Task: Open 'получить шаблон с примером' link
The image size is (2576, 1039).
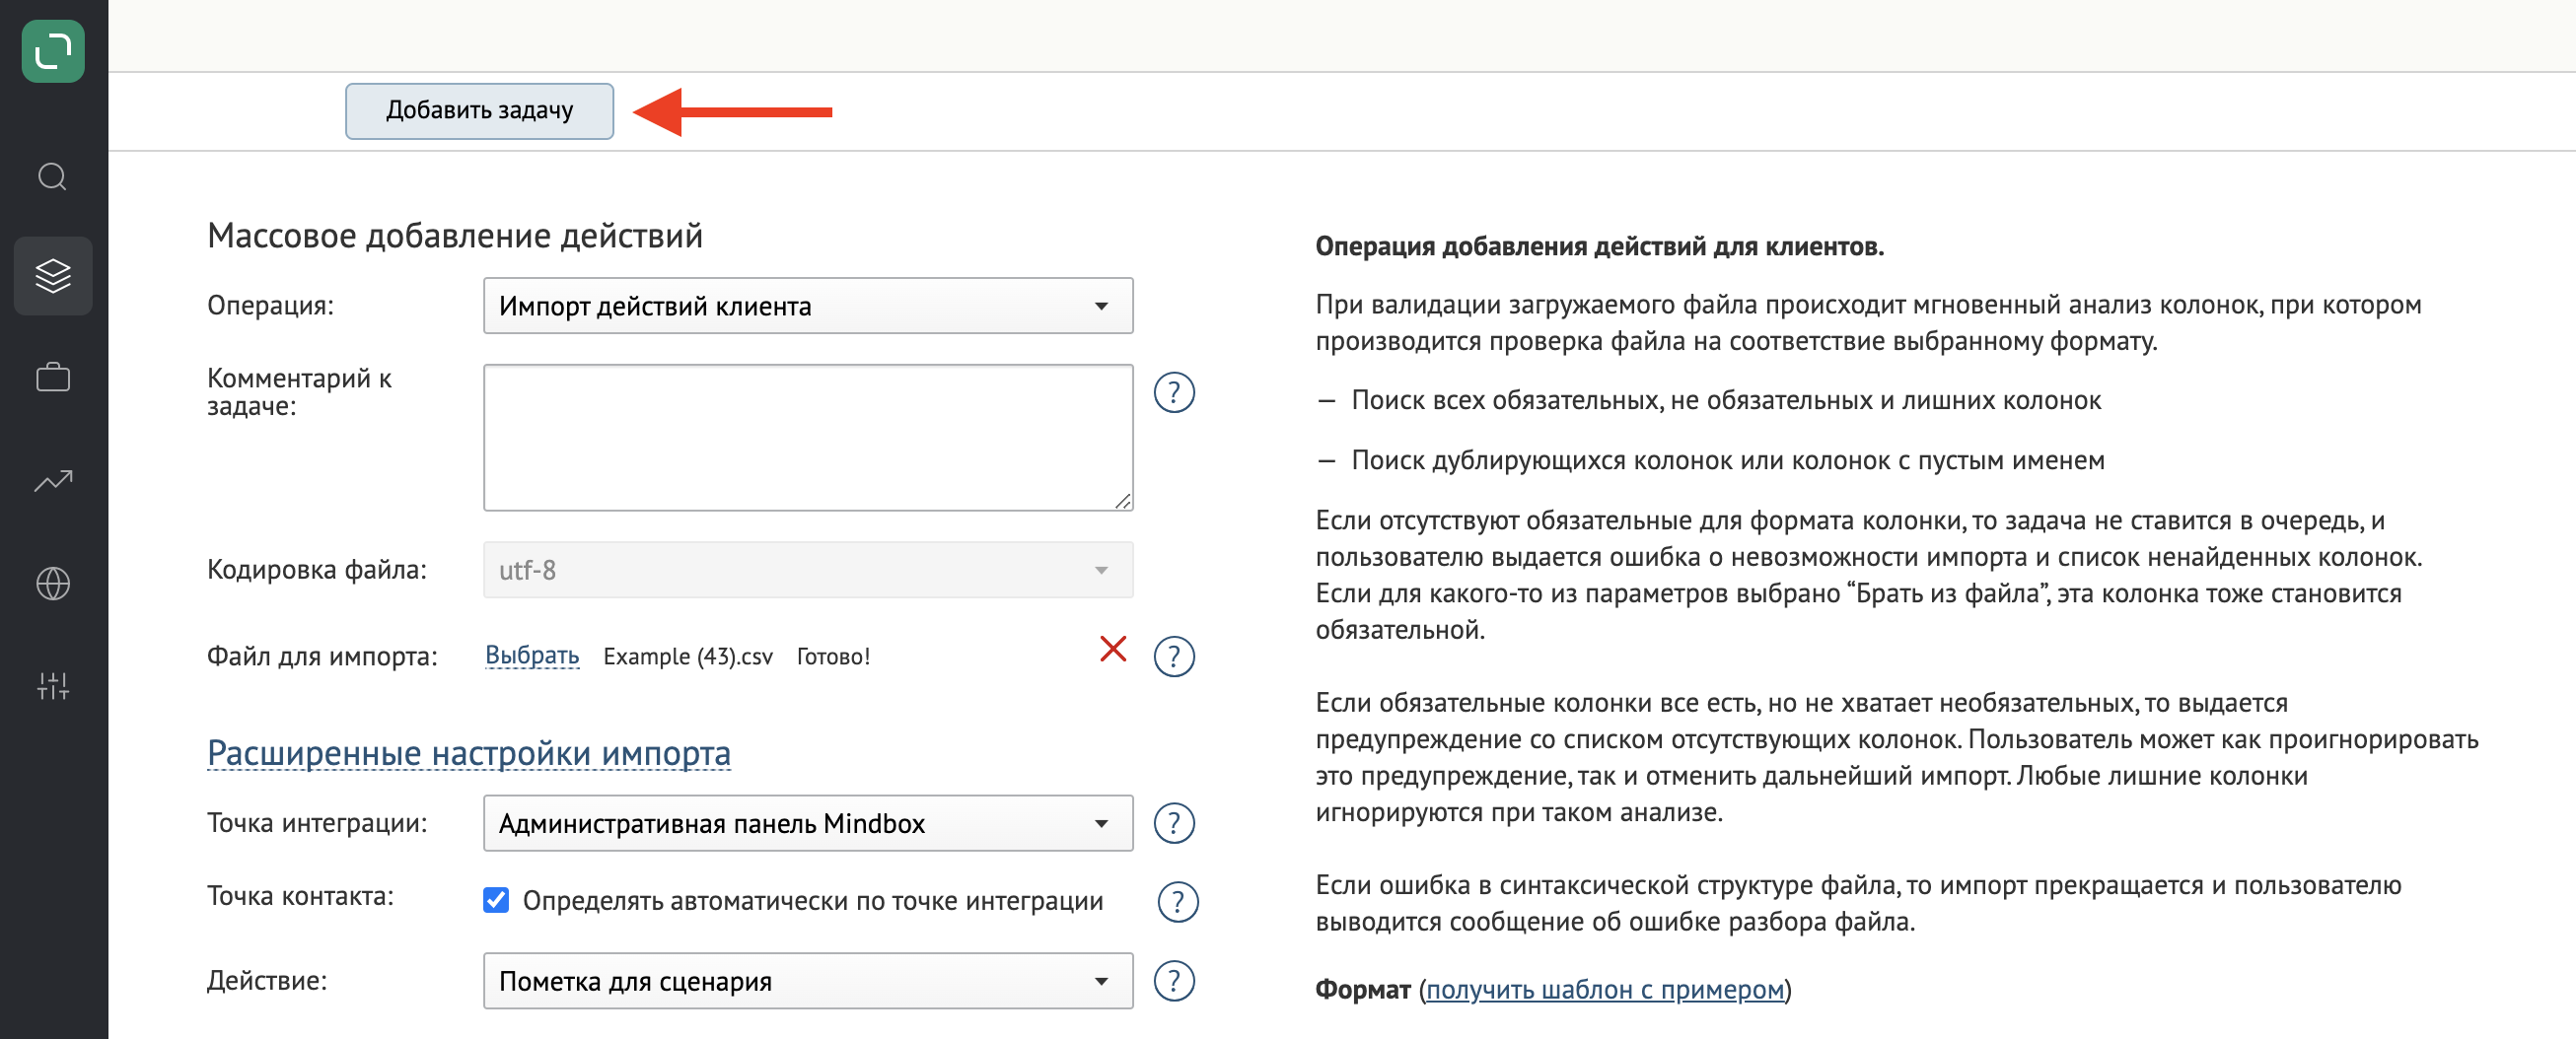Action: click(1605, 990)
